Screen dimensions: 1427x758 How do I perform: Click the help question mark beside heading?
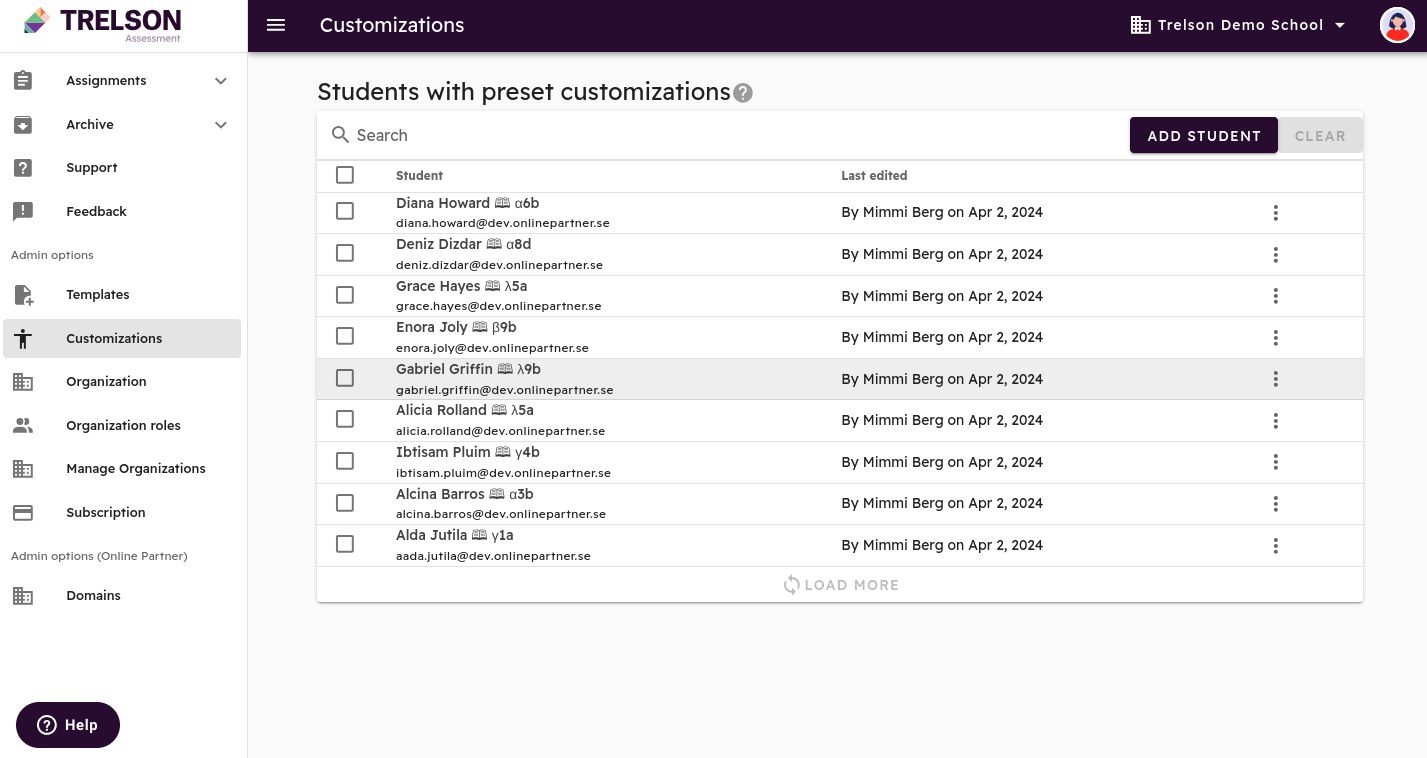point(742,93)
